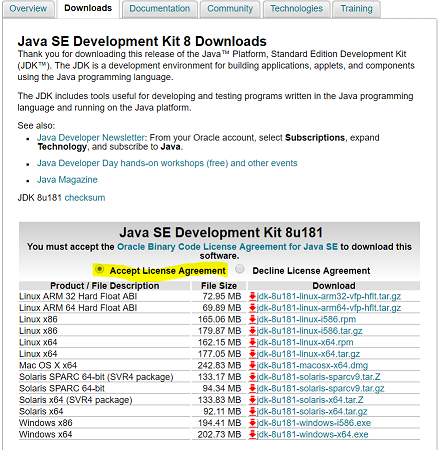Open the Community tab

click(230, 9)
